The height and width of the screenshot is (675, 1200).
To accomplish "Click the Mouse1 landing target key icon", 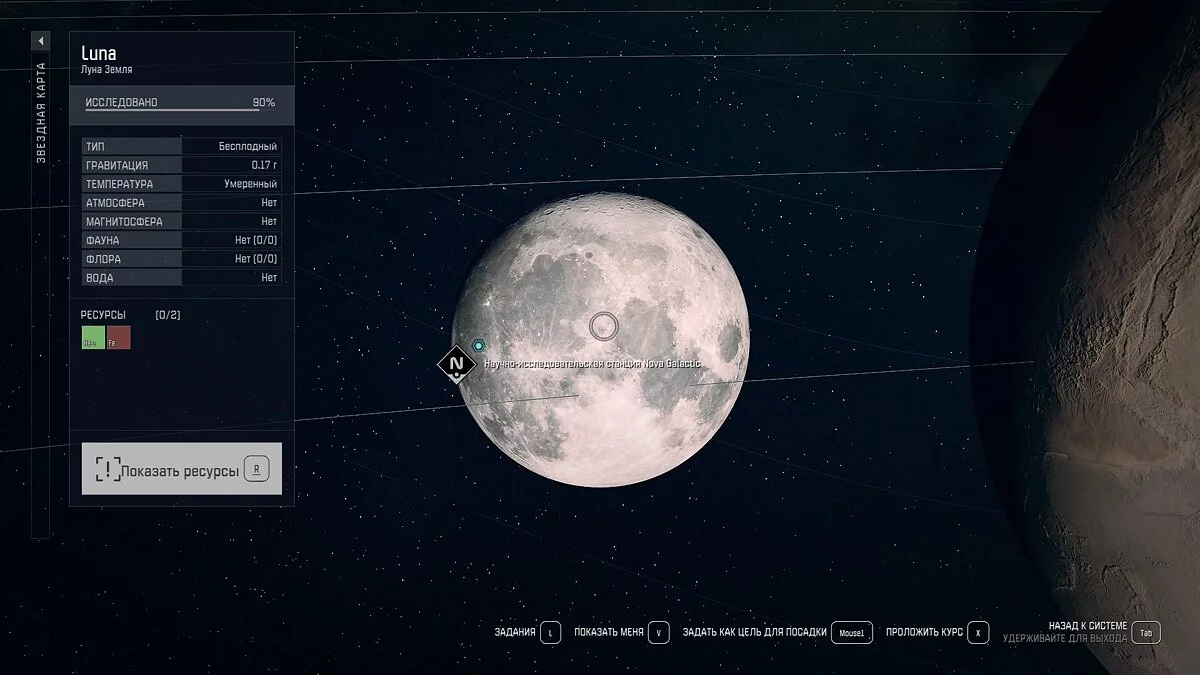I will point(852,632).
